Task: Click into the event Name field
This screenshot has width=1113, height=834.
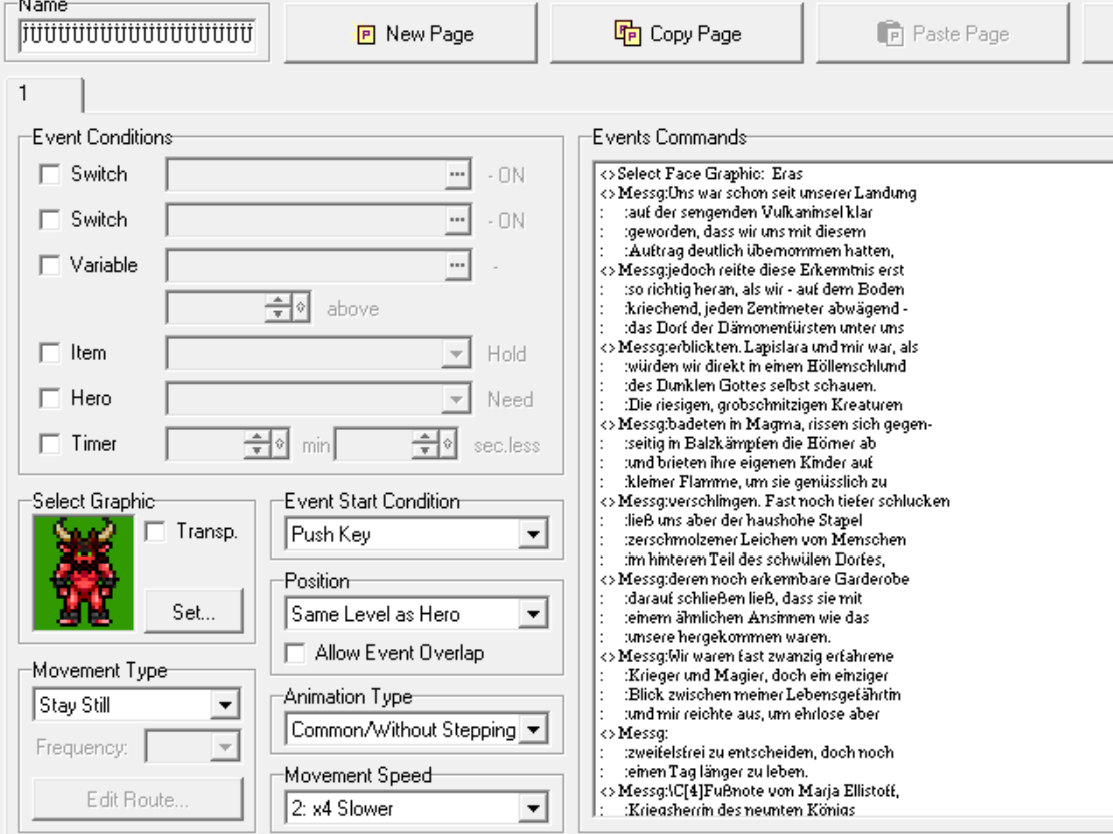Action: [137, 35]
